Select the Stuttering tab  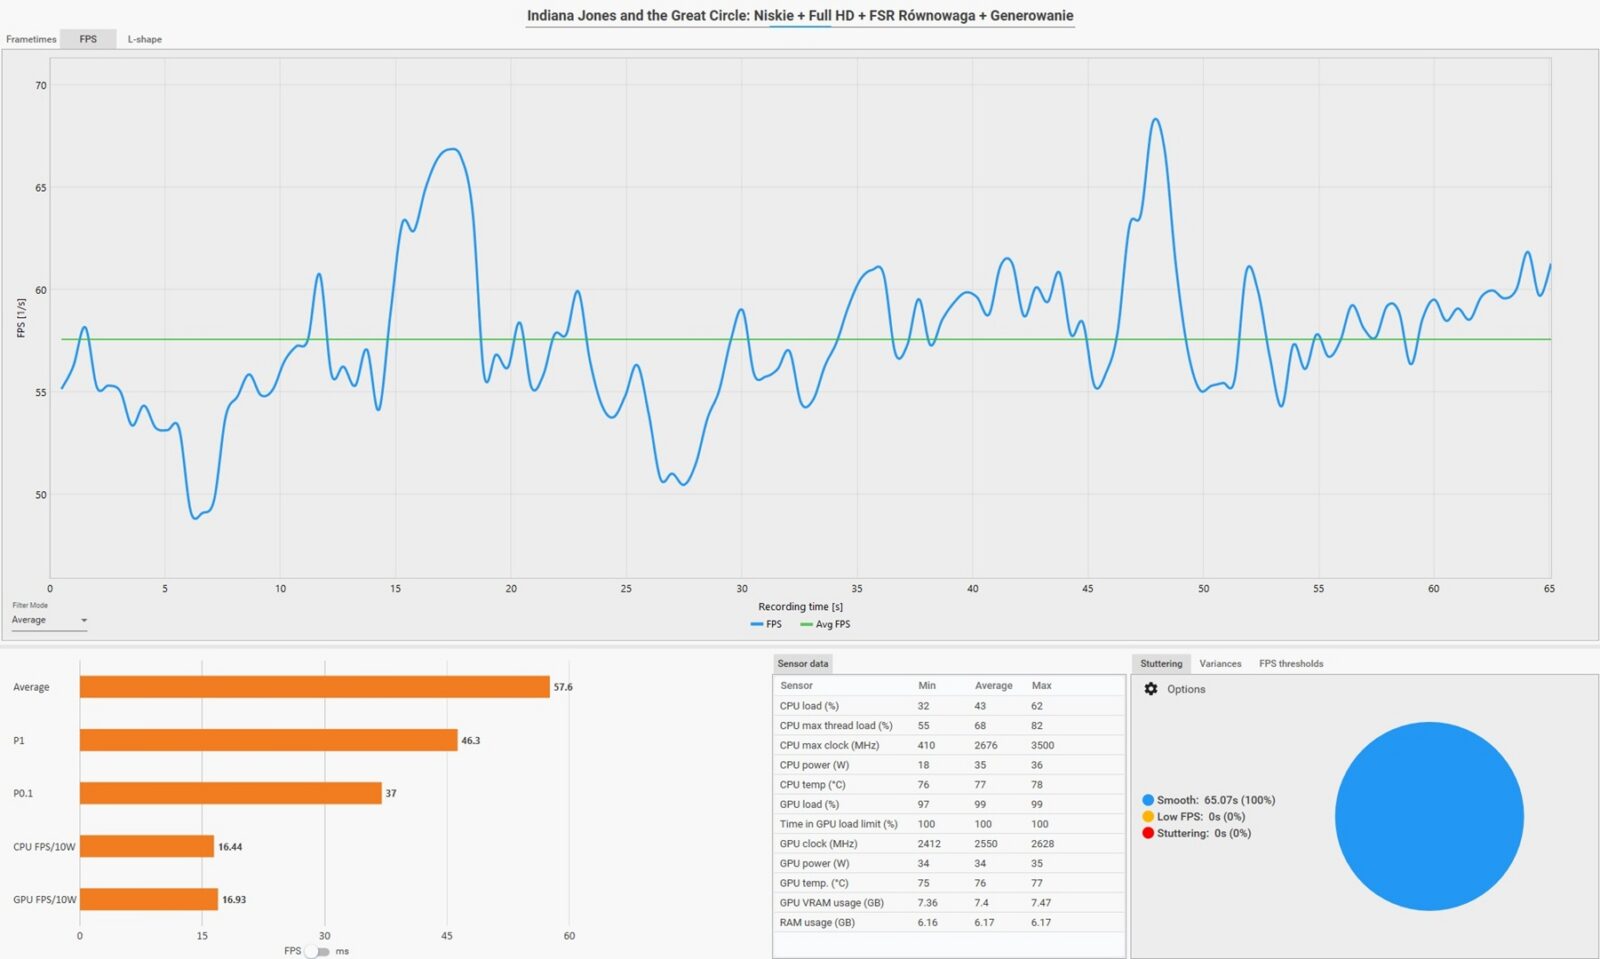(x=1161, y=664)
